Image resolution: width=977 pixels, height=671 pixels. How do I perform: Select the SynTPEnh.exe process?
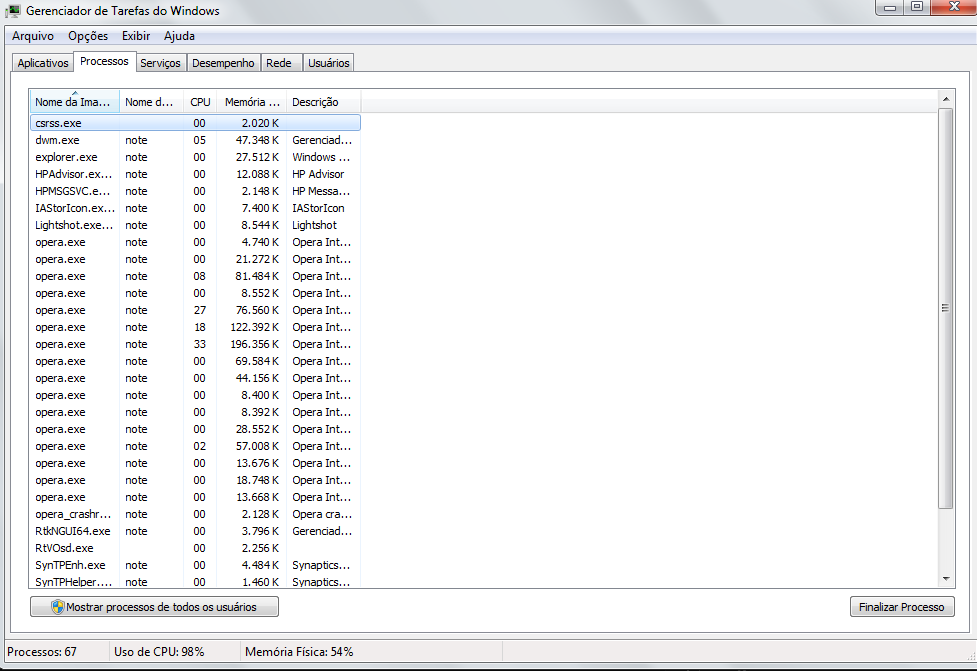195,565
